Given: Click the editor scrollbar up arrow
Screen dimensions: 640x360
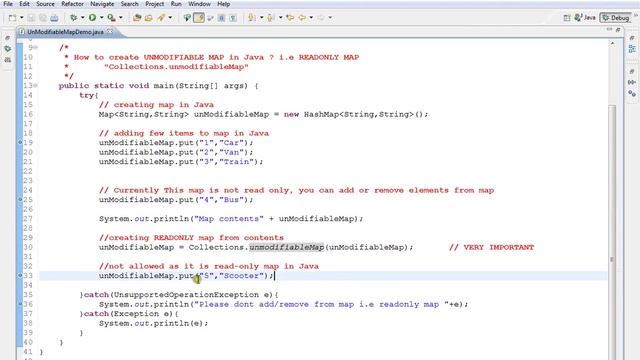Looking at the screenshot, I should tap(612, 43).
